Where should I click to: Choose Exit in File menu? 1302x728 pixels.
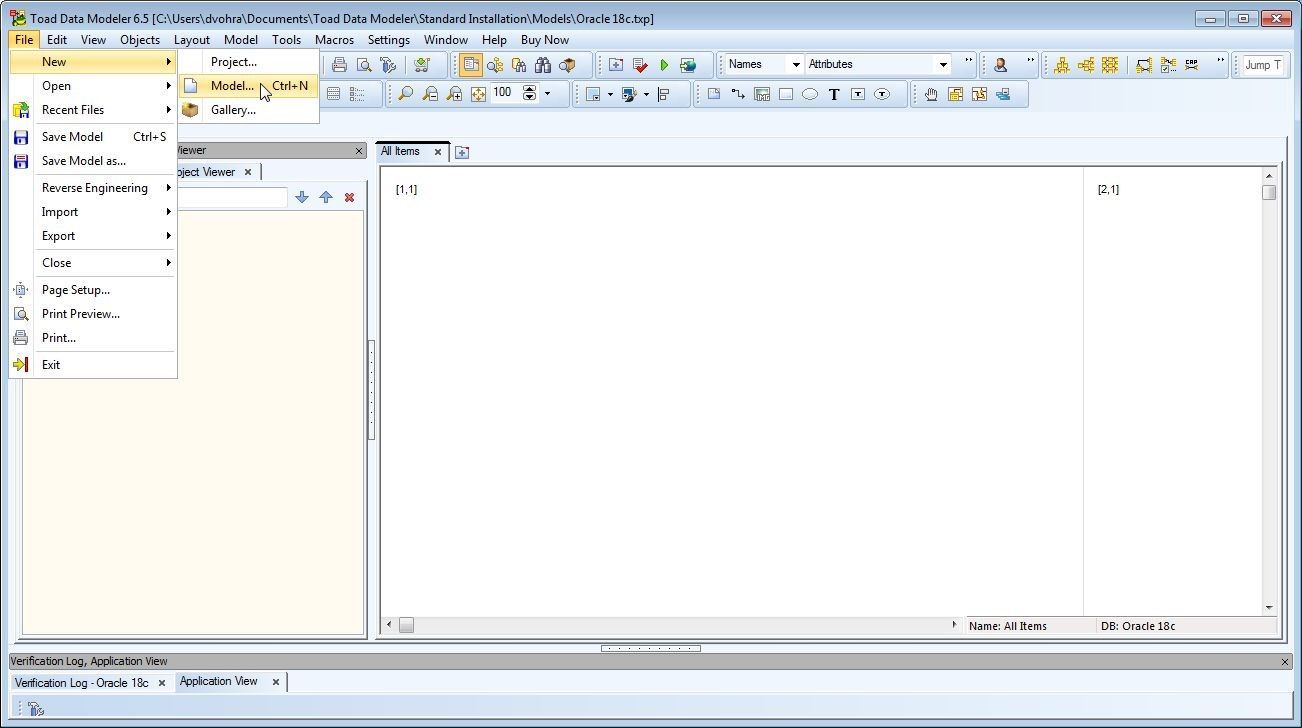coord(93,365)
